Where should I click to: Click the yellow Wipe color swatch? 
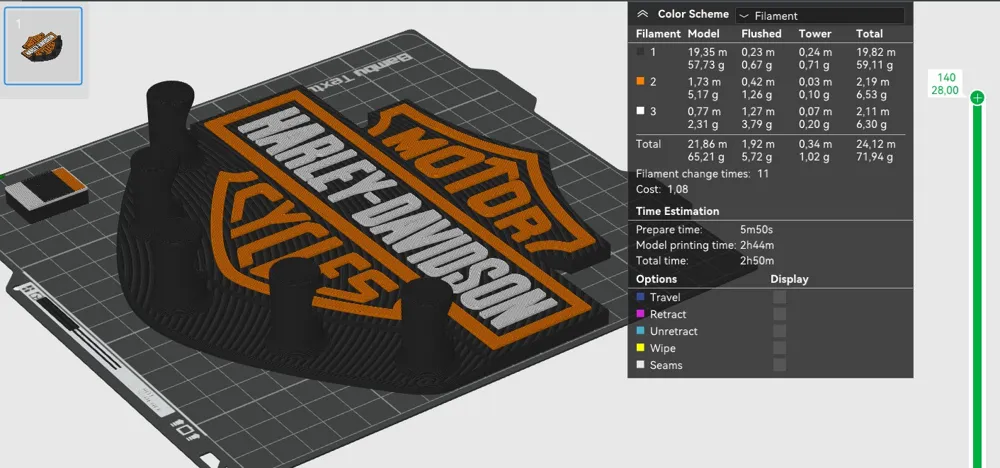640,348
